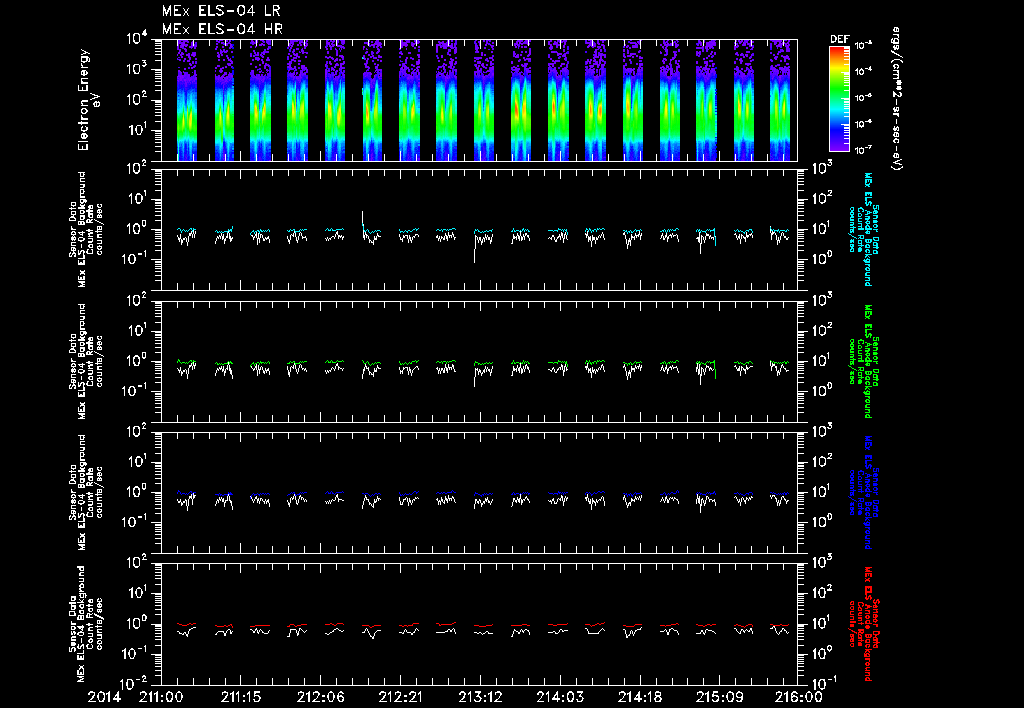
Task: Click the 'MEx ELS-04 HR' title line
Action: coord(222,29)
